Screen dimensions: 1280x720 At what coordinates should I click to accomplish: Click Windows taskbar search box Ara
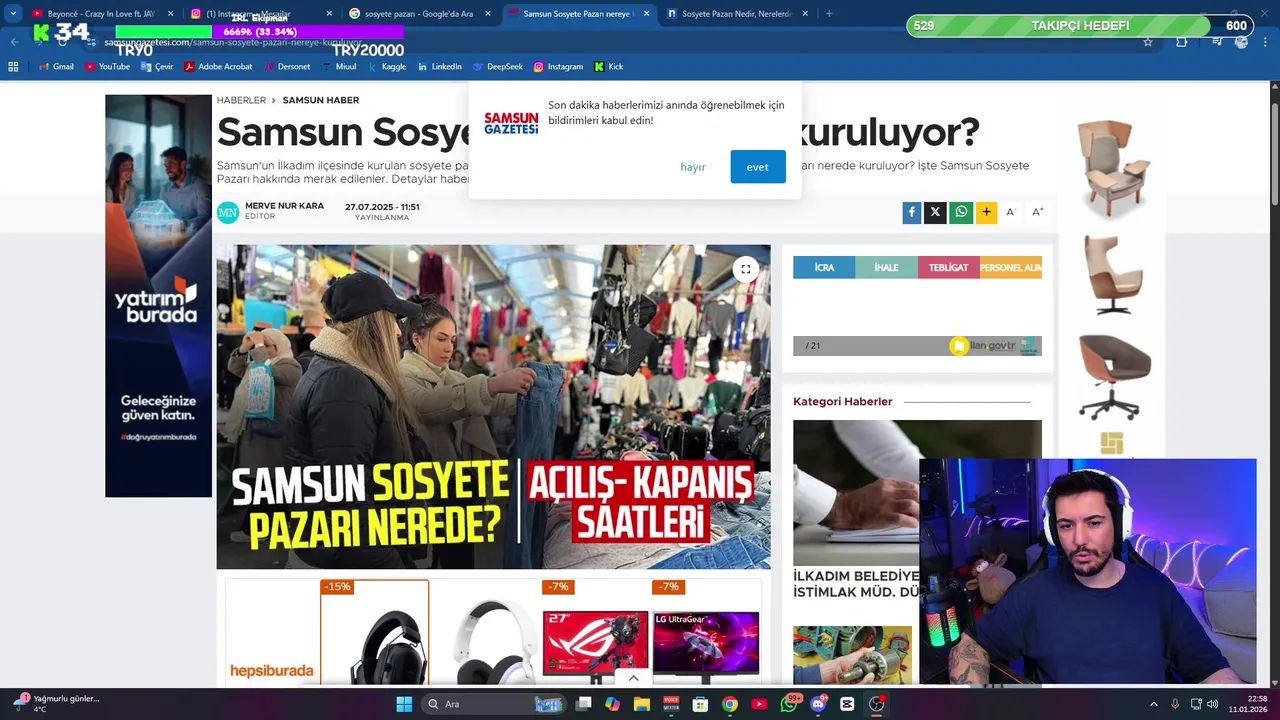point(493,704)
